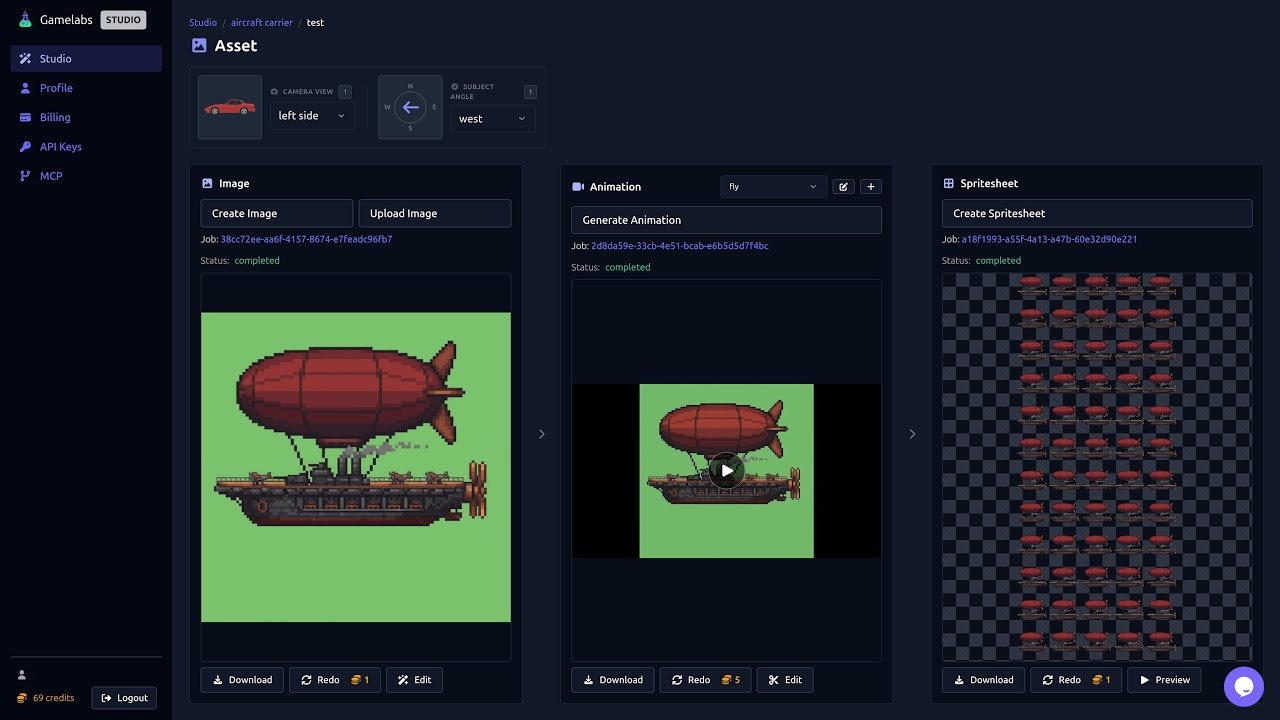Click the 69 credits indicator
Viewport: 1280px width, 720px height.
click(45, 697)
